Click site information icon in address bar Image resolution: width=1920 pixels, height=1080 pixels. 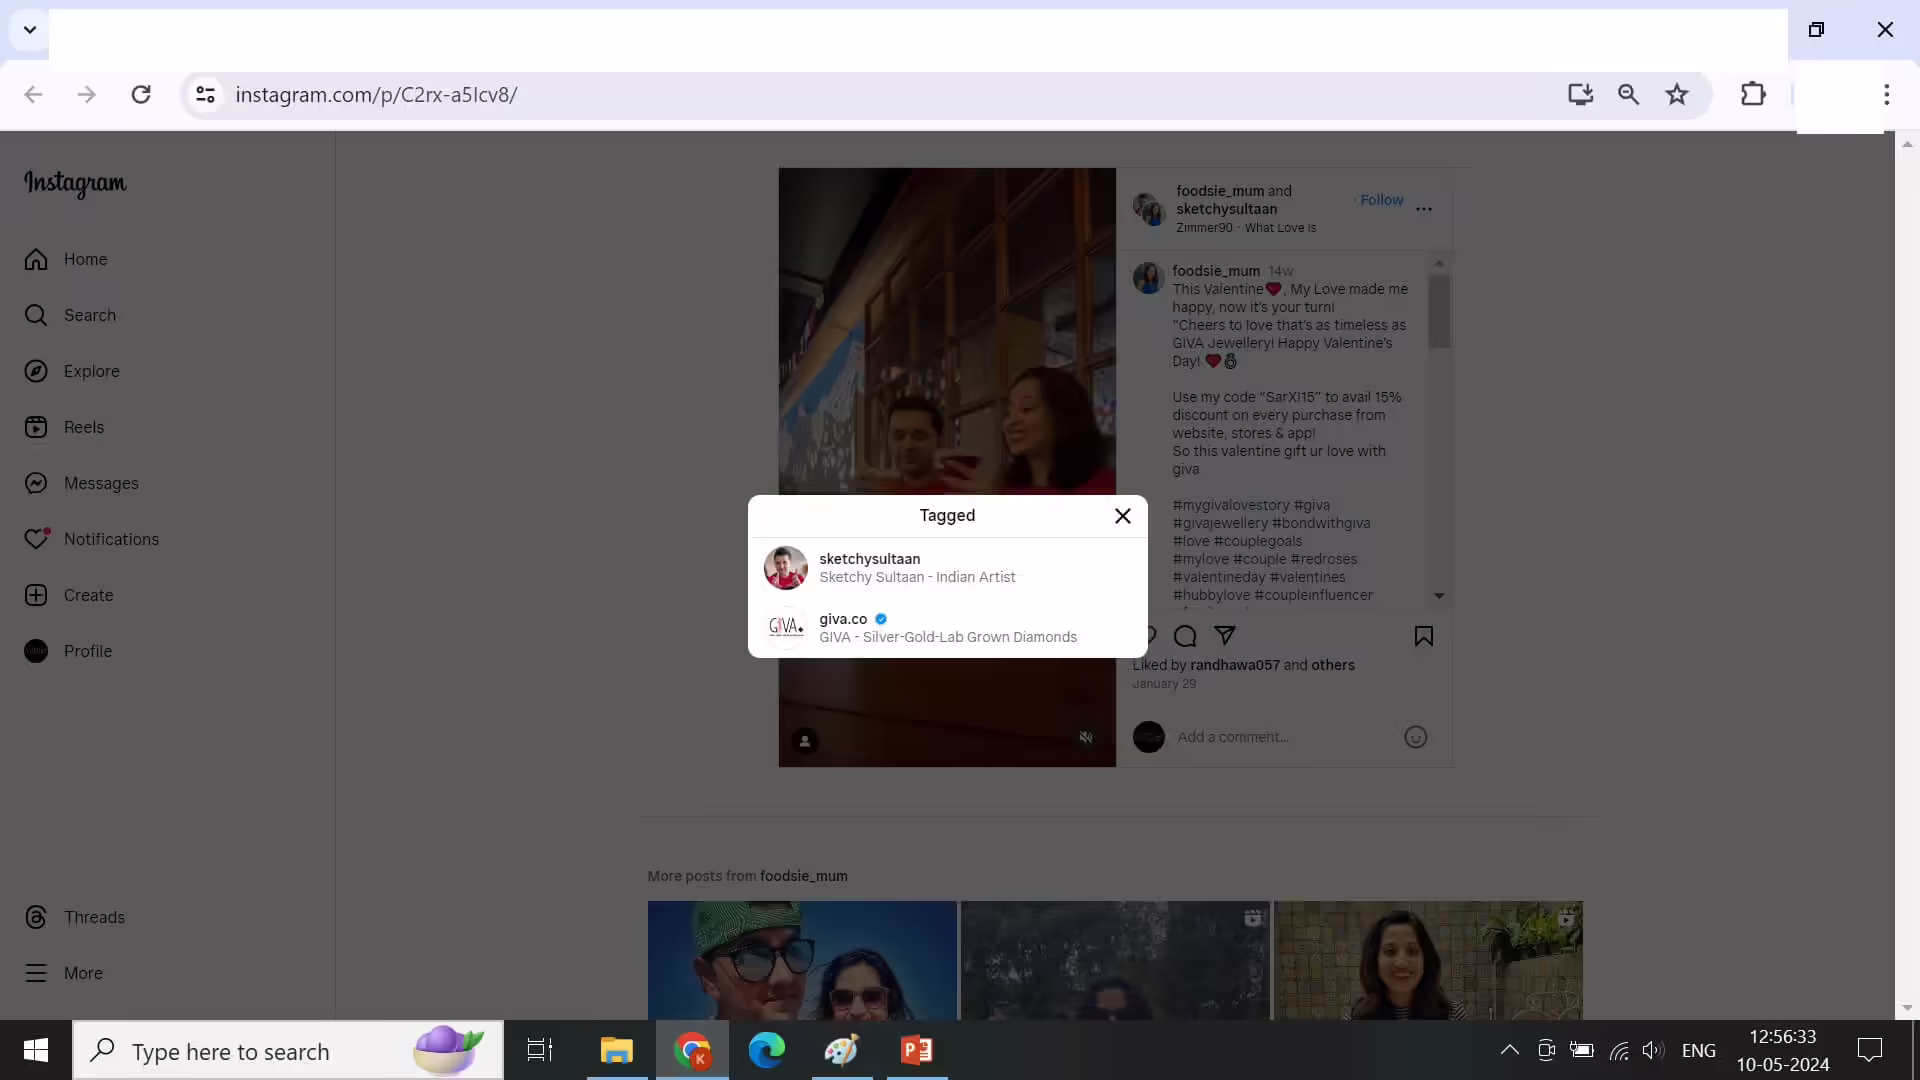pyautogui.click(x=205, y=94)
